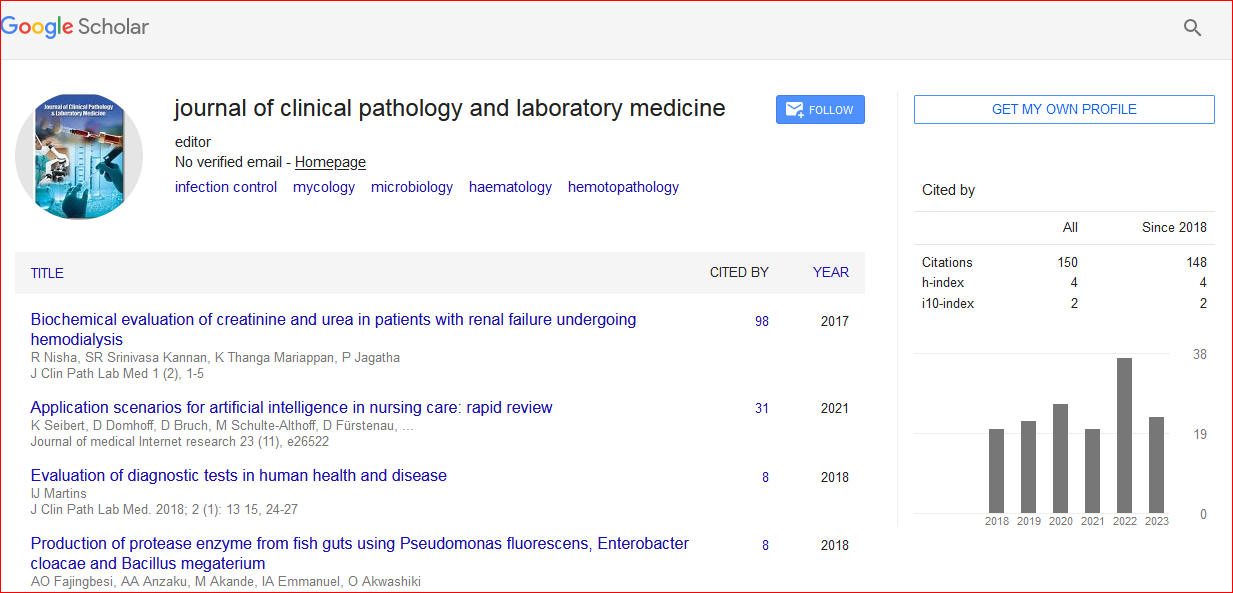The width and height of the screenshot is (1233, 593).
Task: Open the journal profile cover image
Action: tap(79, 156)
